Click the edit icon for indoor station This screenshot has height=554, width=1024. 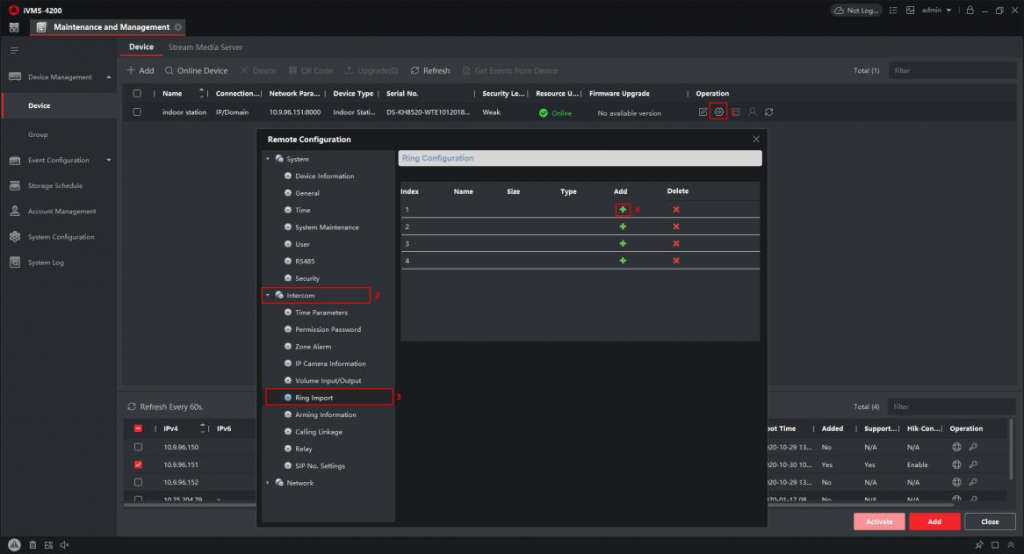click(703, 112)
